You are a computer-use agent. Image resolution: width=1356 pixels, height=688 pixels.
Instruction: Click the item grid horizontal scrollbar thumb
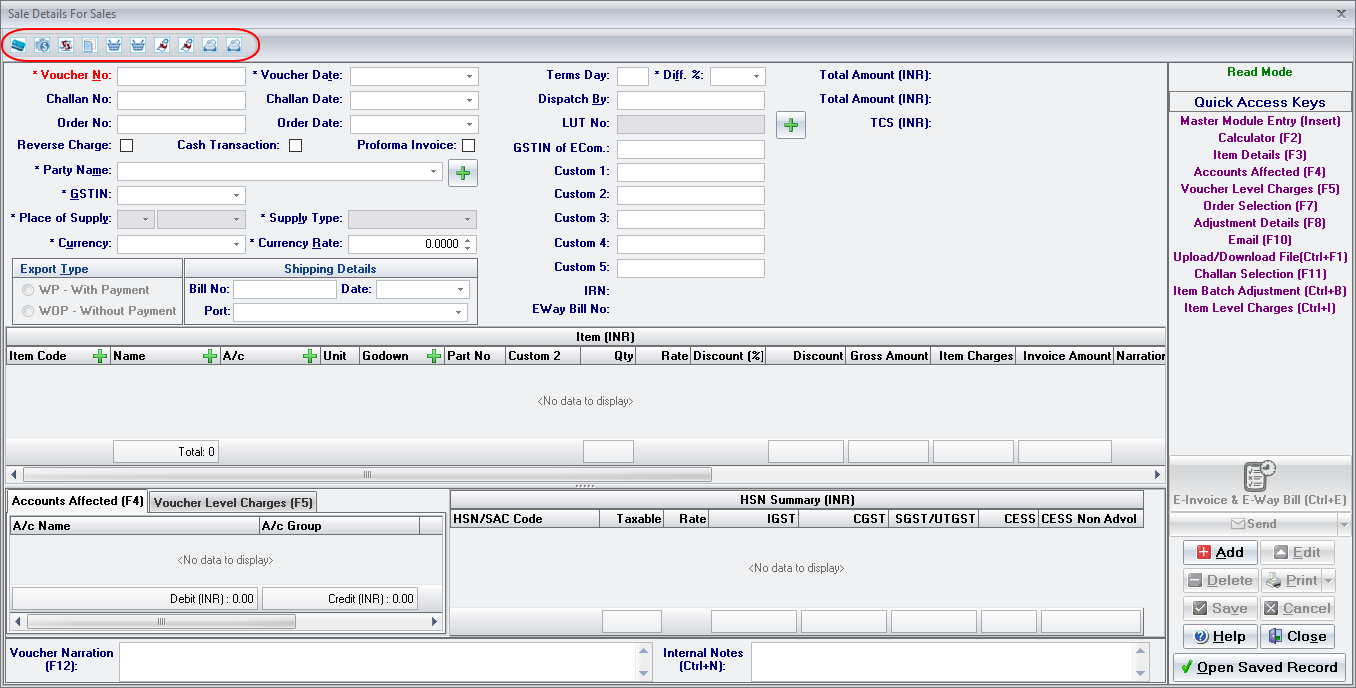367,474
